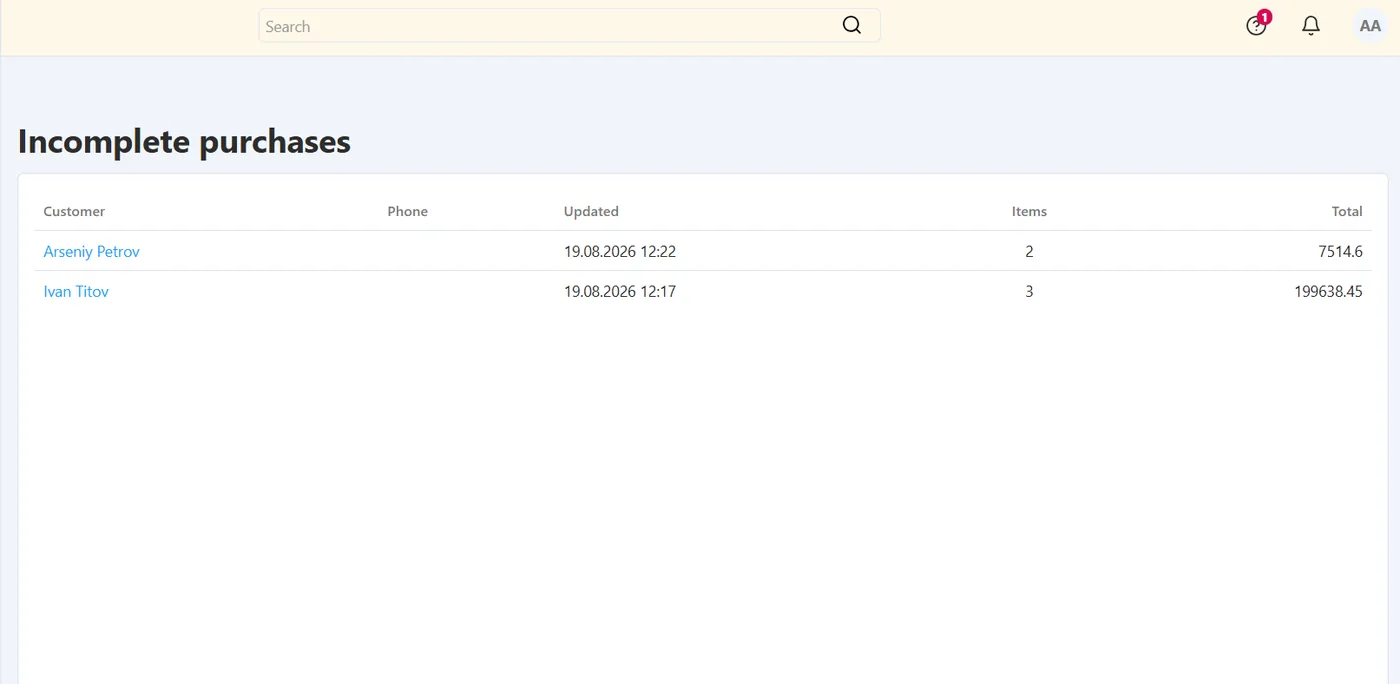Viewport: 1400px width, 684px height.
Task: Click the Customer column header
Action: tap(74, 211)
